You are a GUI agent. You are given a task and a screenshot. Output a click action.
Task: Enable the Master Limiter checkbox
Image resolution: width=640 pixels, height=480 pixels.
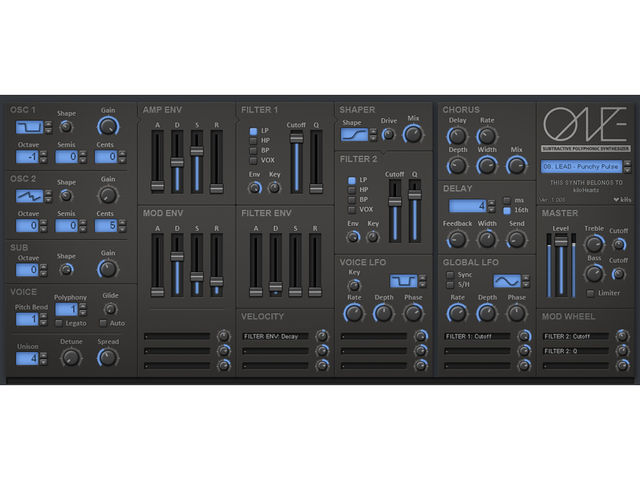pos(590,293)
